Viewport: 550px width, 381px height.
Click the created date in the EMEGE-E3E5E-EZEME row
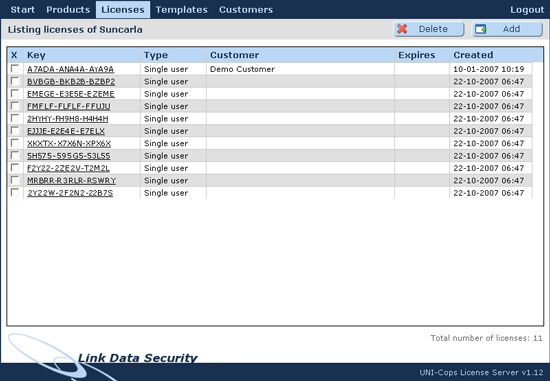489,94
